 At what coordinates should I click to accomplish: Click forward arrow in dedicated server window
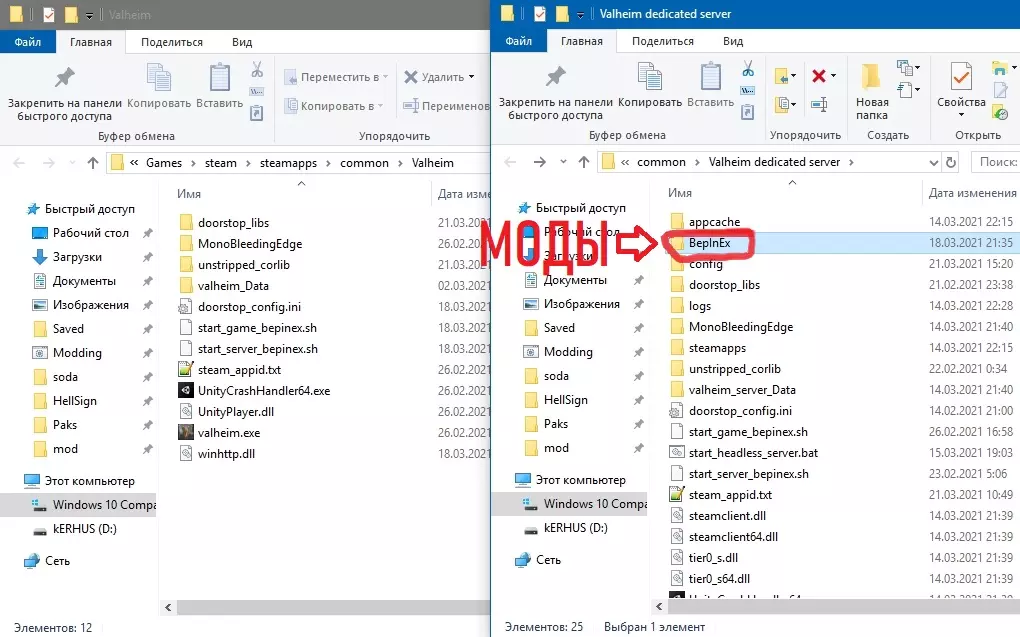[539, 162]
